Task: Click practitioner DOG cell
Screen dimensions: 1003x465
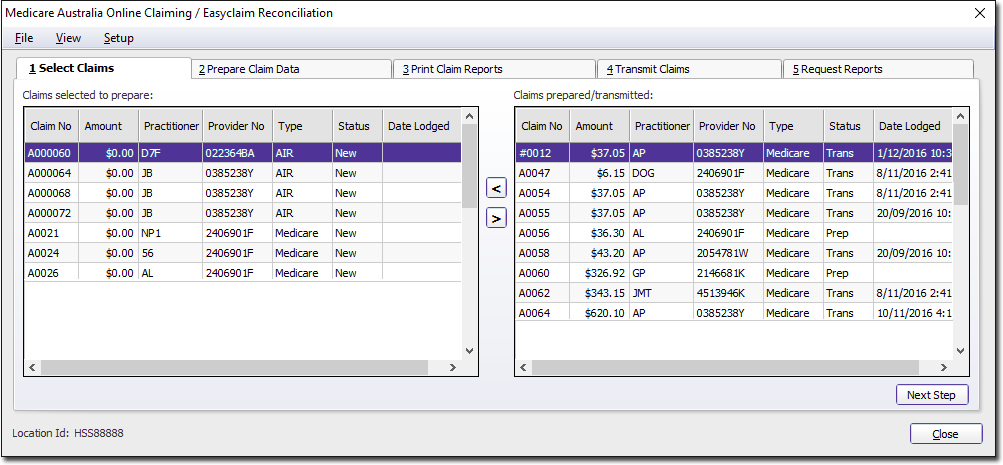Action: point(661,173)
